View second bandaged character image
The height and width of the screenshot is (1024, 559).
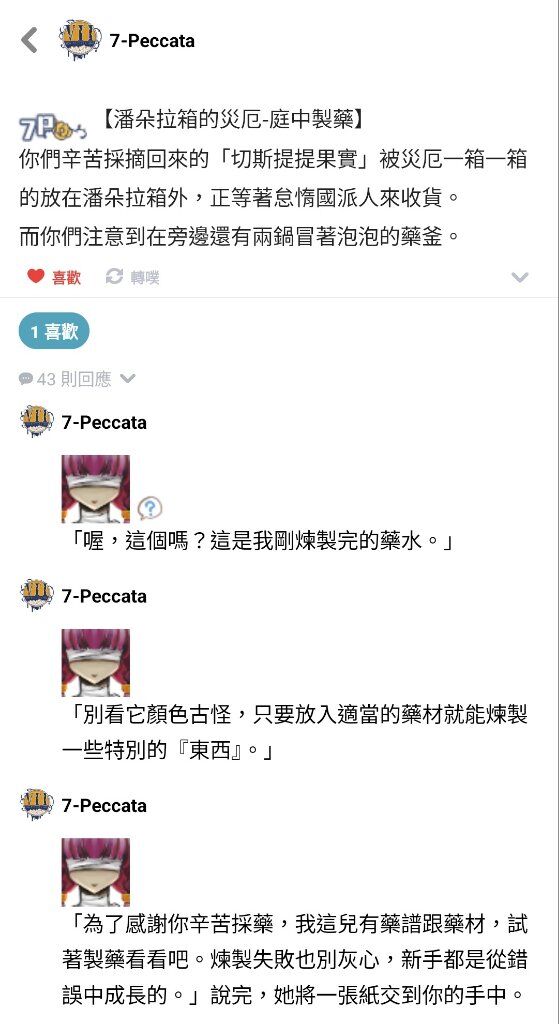coord(95,663)
